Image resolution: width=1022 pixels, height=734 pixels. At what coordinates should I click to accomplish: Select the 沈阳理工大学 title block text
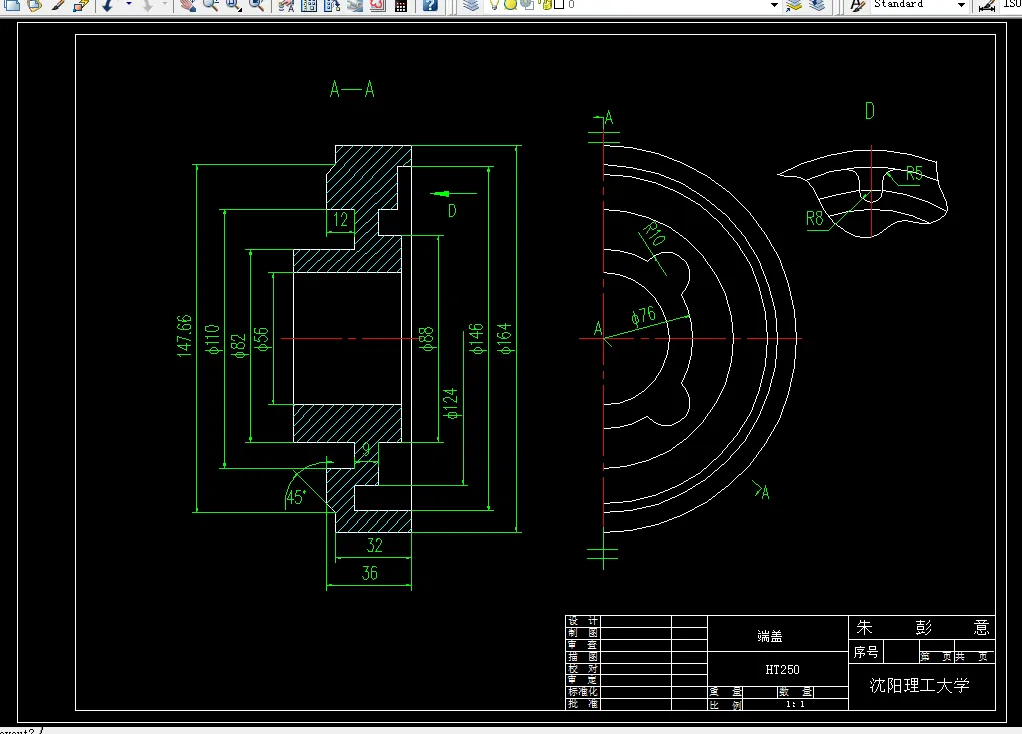pyautogui.click(x=920, y=686)
